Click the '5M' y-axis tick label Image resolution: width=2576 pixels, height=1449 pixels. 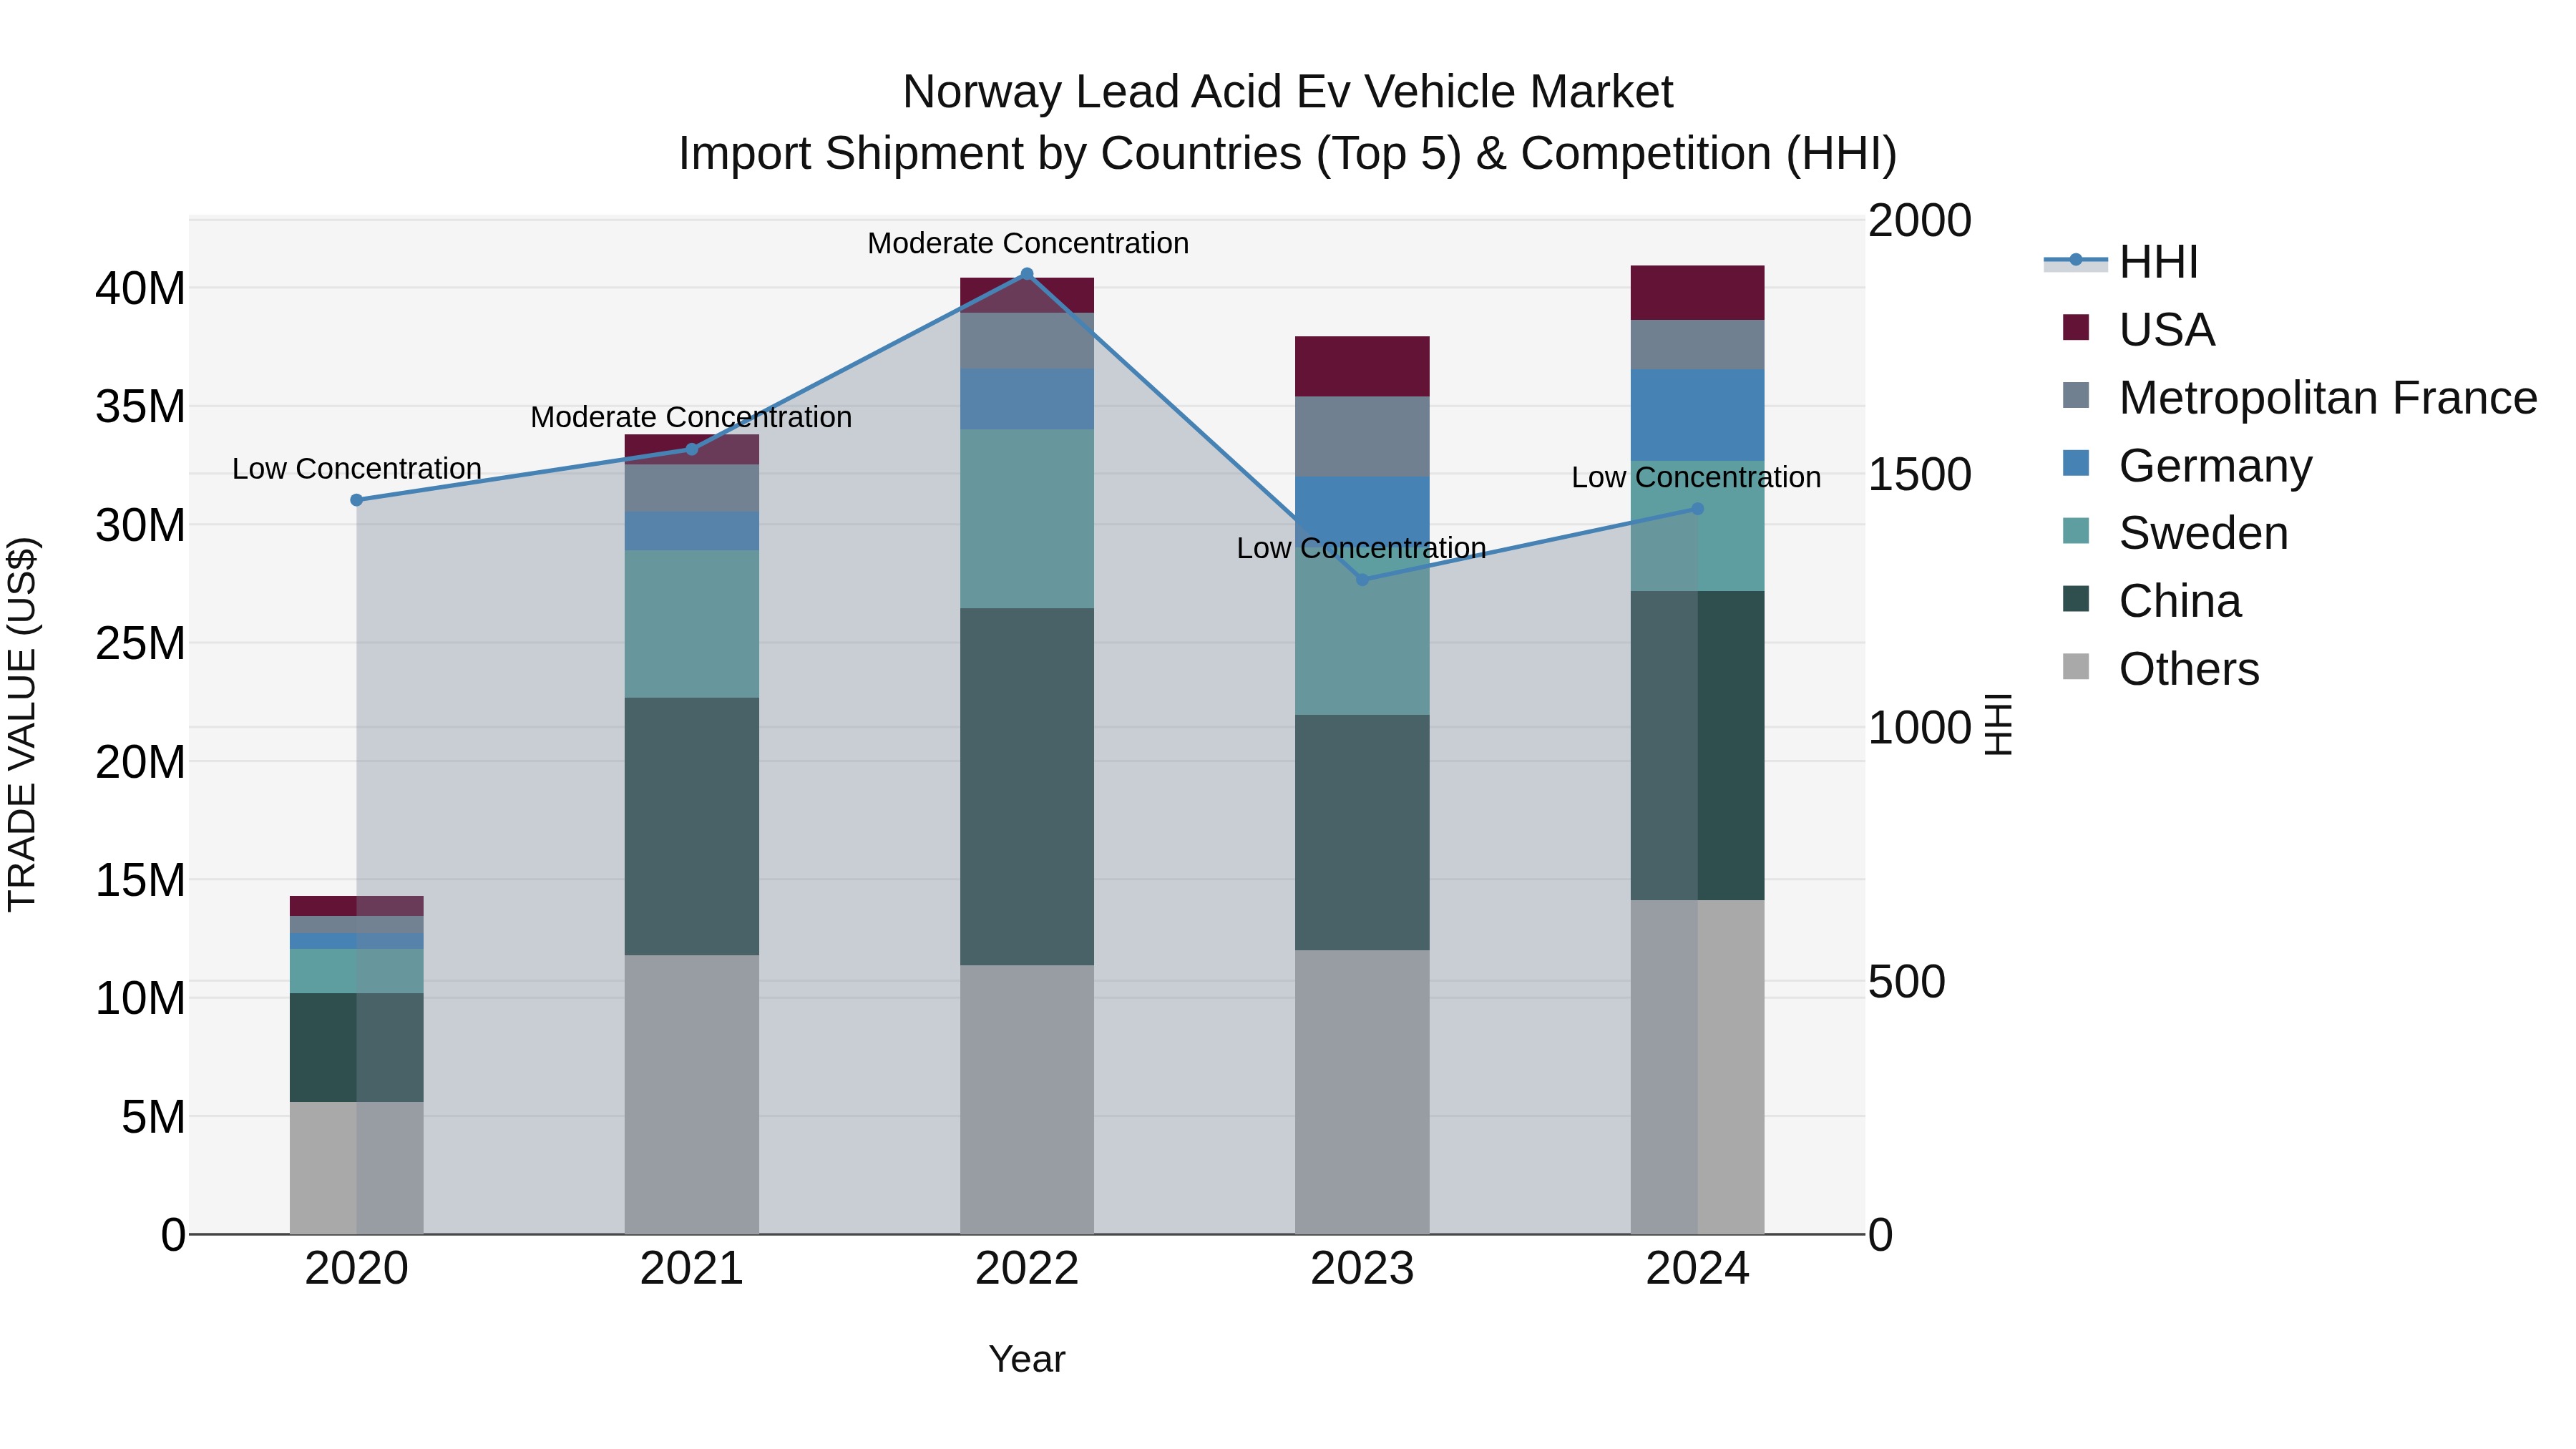coord(153,1117)
